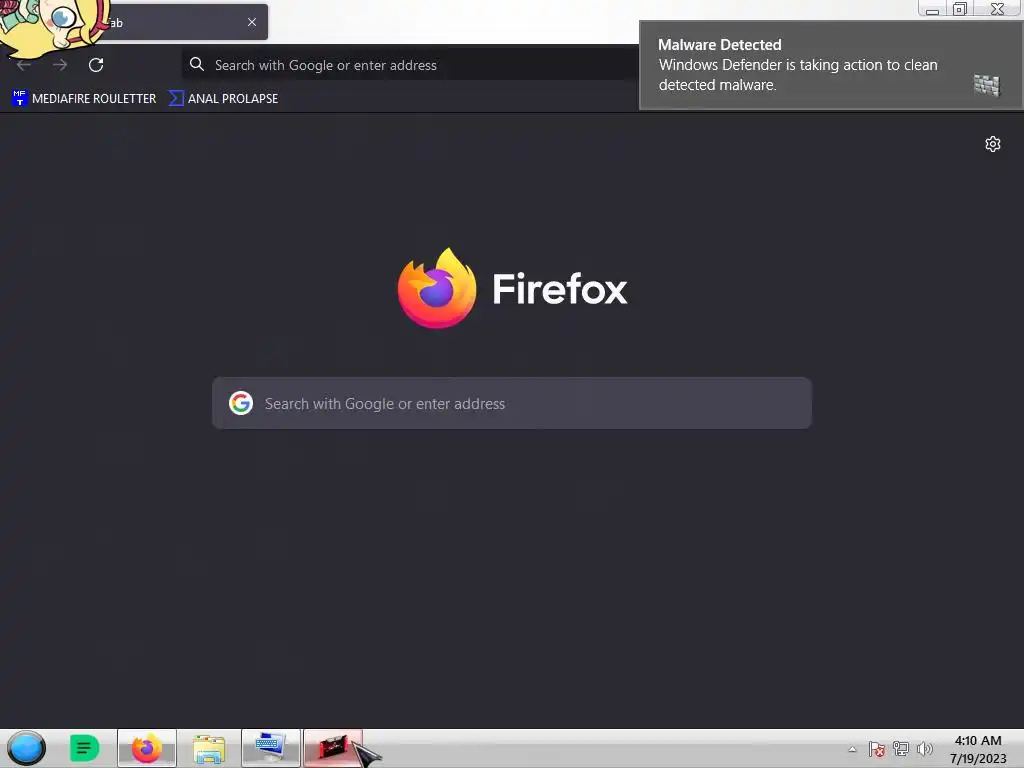This screenshot has height=768, width=1024.
Task: Close the Firefox window
Action: (997, 8)
